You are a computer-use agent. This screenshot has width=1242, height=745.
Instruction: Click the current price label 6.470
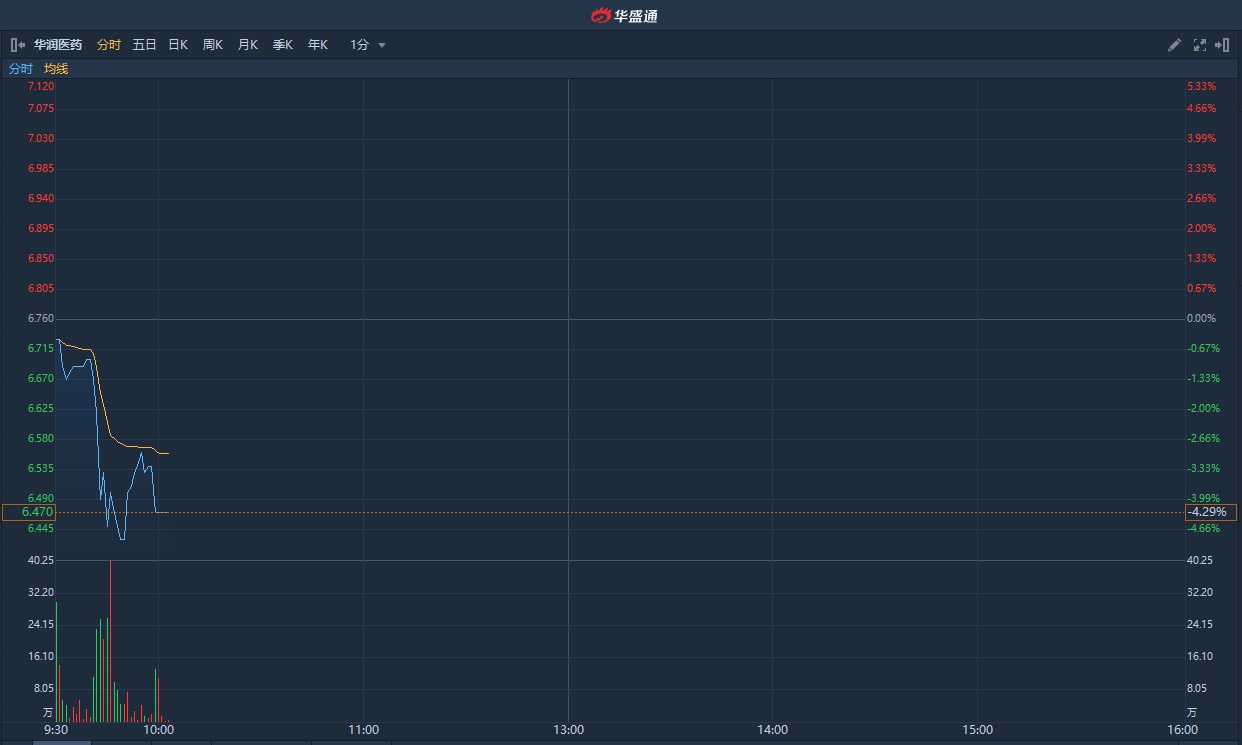coord(29,512)
